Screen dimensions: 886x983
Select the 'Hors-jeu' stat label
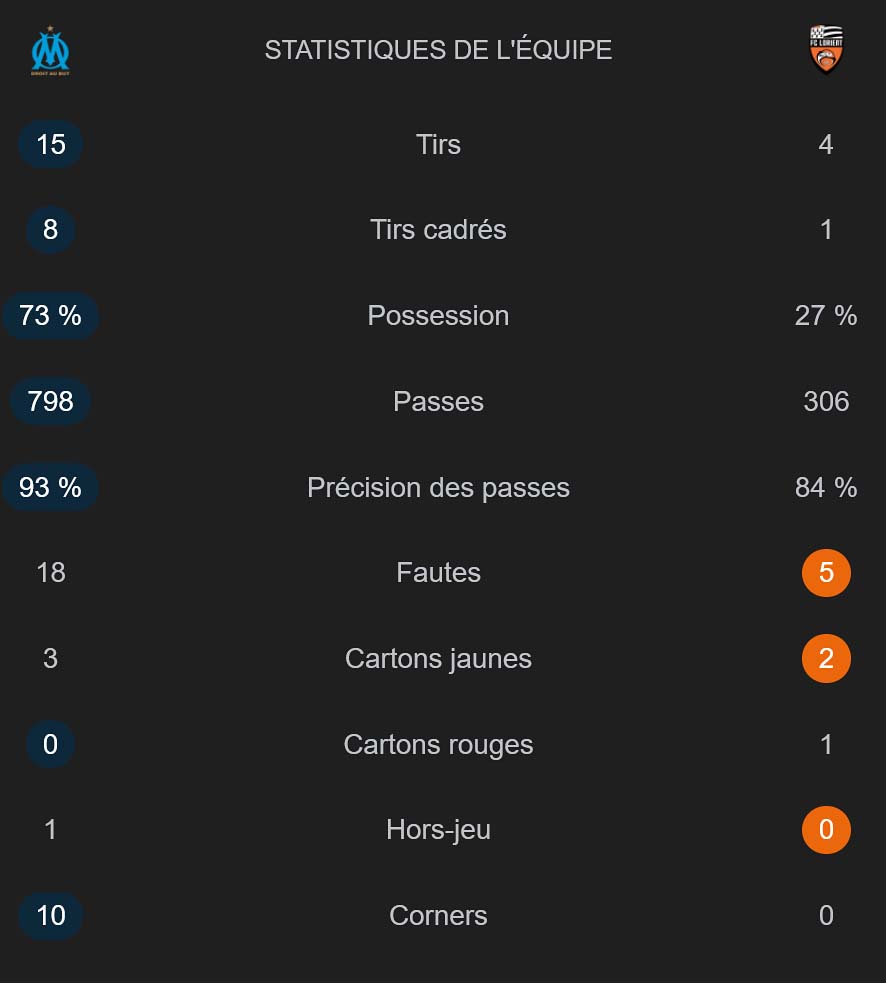pyautogui.click(x=438, y=829)
